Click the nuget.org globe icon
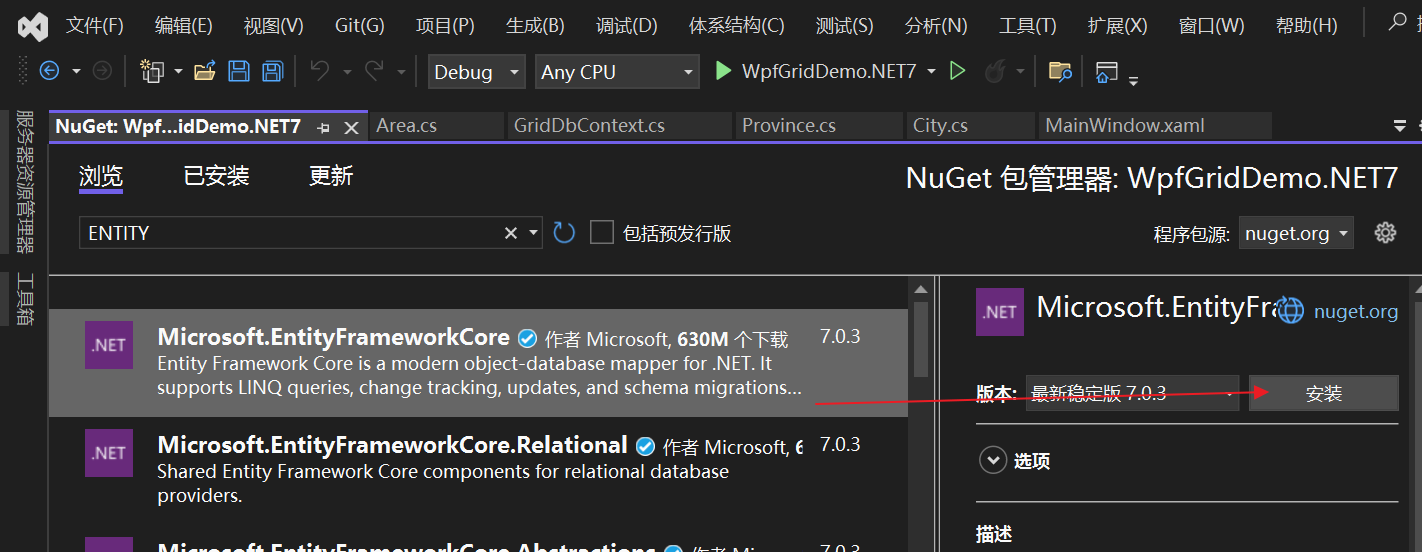Screen dimensions: 1422x552 click(1292, 311)
